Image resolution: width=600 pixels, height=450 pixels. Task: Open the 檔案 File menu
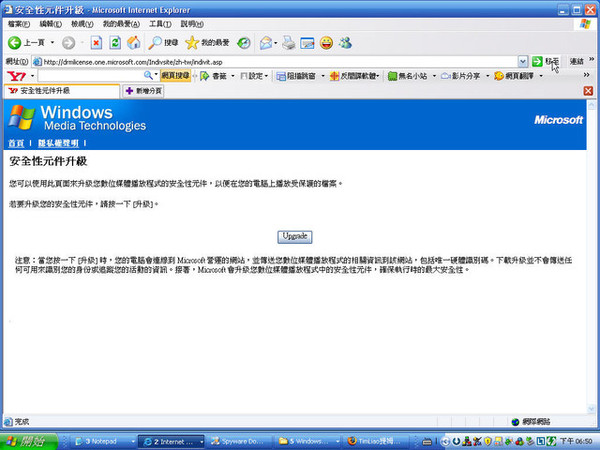coord(19,24)
